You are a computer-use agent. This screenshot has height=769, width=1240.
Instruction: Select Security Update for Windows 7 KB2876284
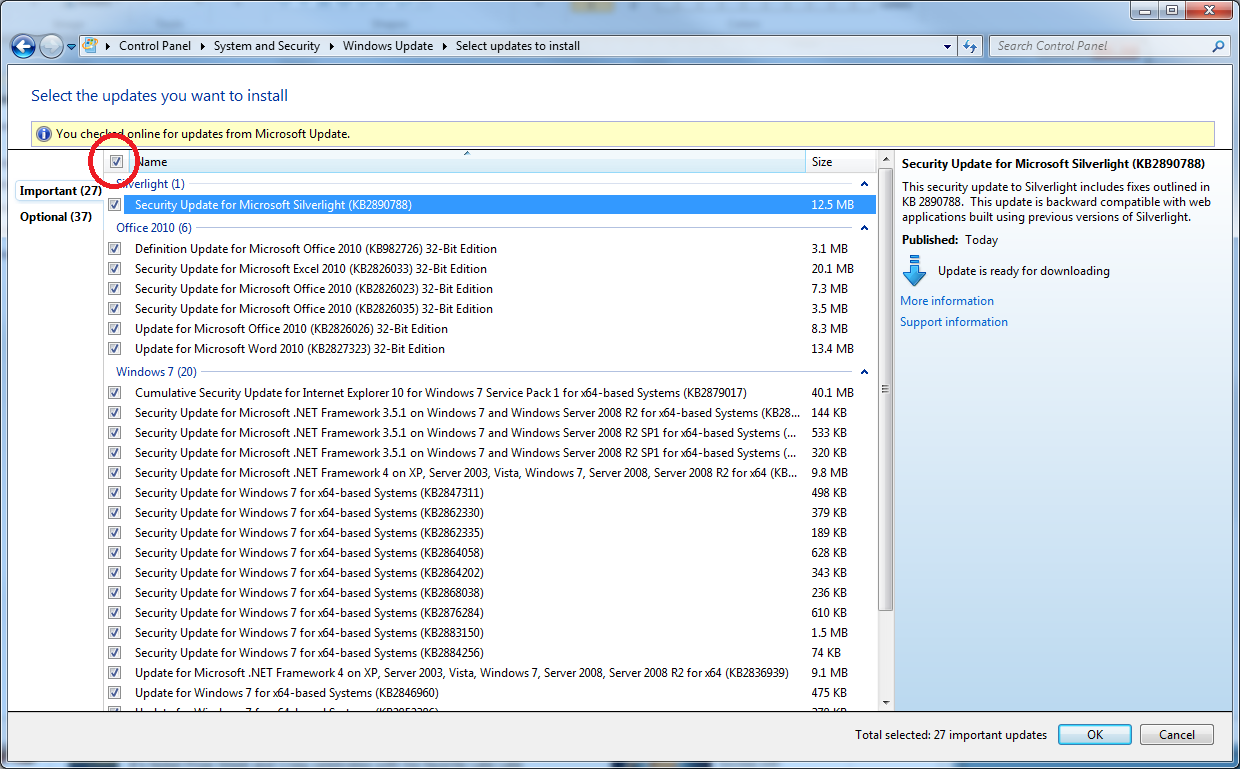tap(491, 613)
